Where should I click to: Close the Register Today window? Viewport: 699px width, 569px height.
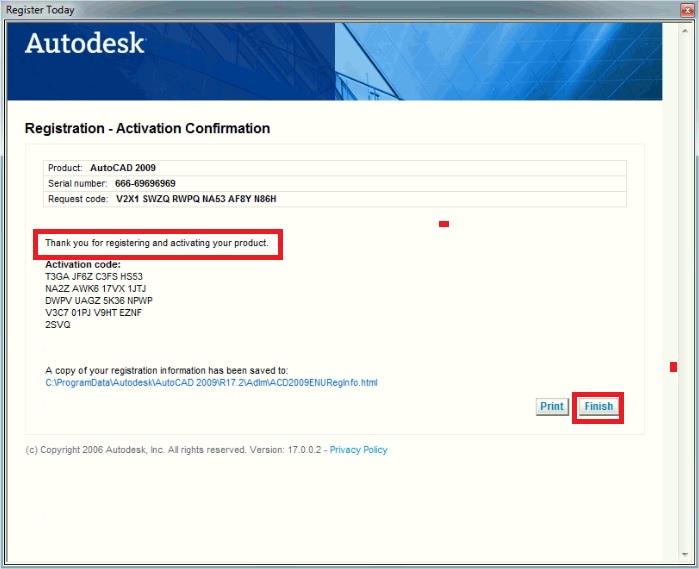(x=687, y=10)
